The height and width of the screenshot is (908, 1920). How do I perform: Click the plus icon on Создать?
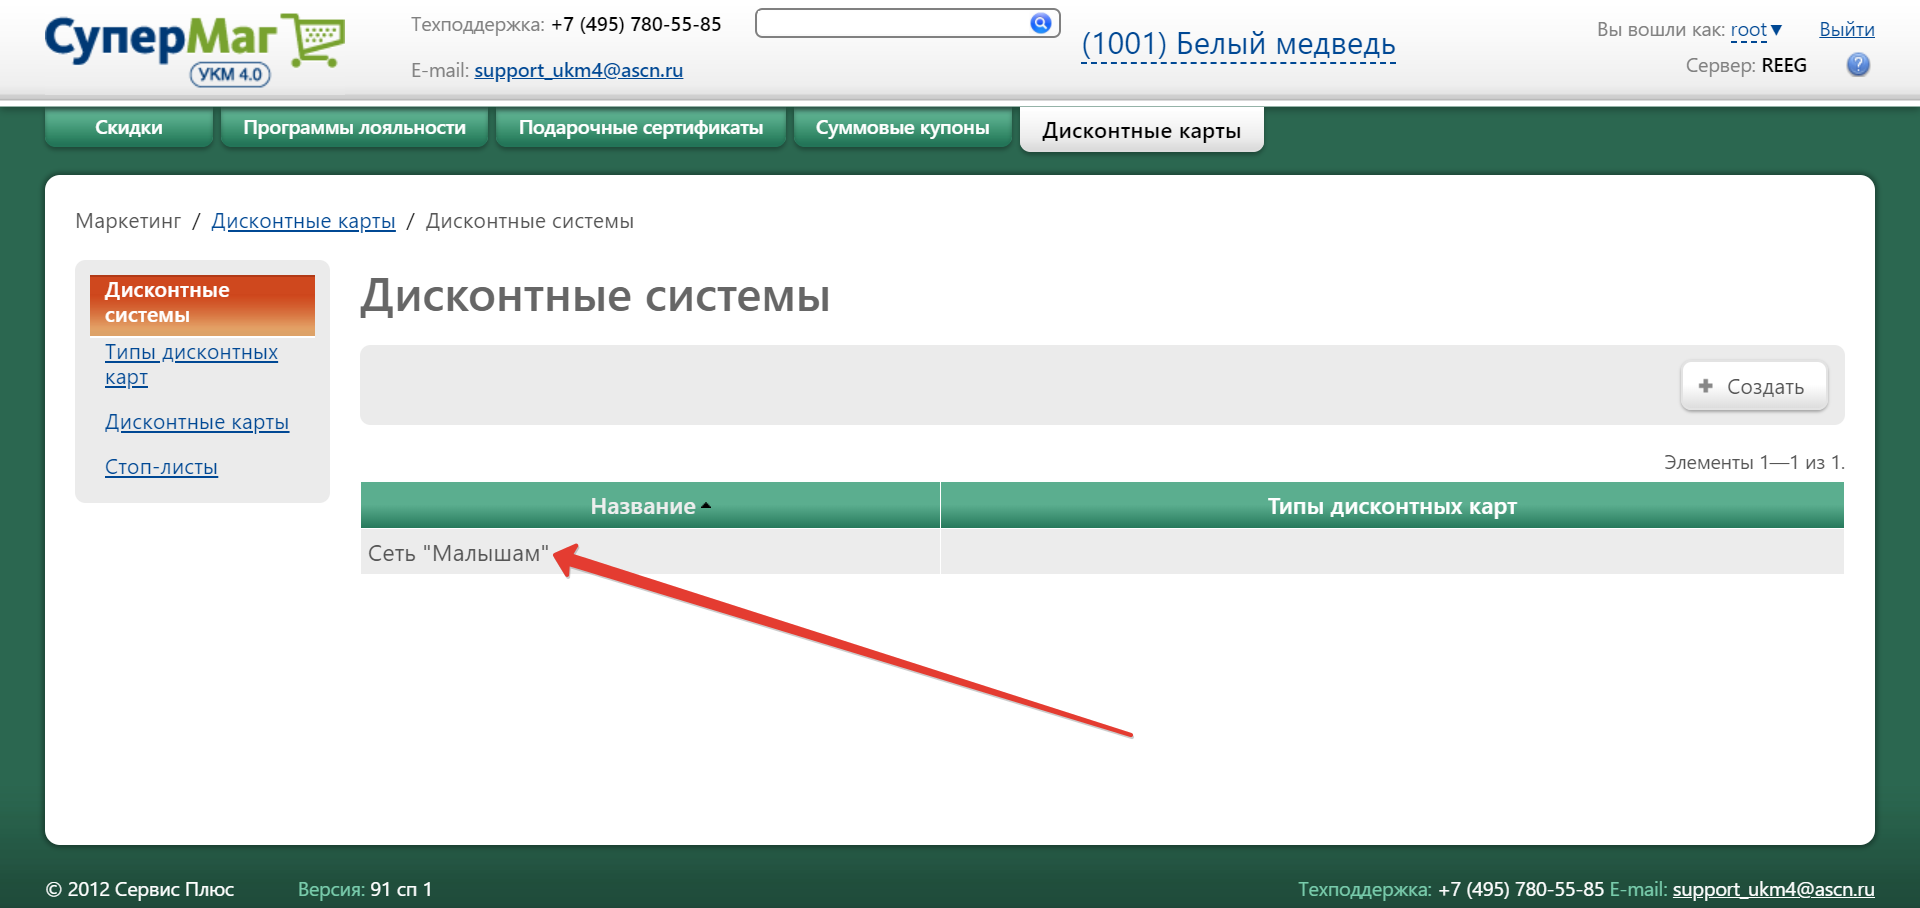pyautogui.click(x=1706, y=386)
